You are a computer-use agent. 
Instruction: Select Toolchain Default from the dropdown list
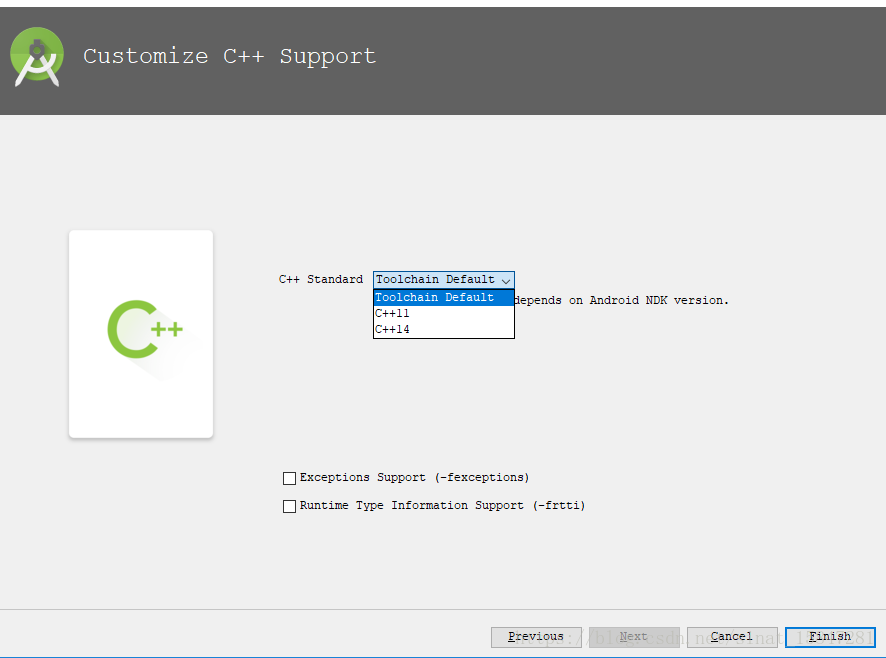pos(444,297)
